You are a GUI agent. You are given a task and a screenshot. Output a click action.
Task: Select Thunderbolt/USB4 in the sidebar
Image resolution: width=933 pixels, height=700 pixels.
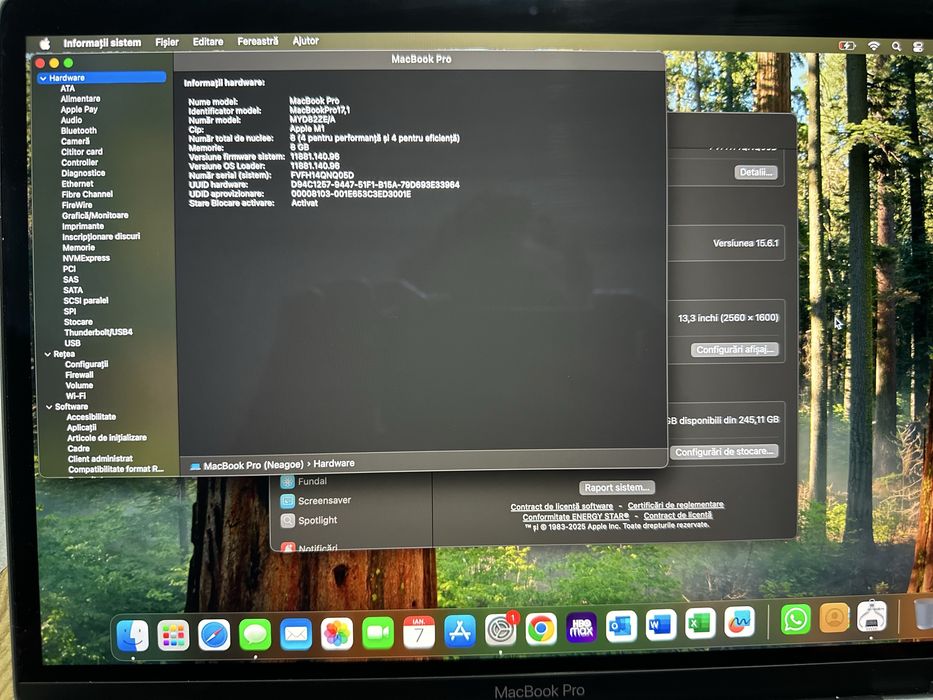[x=98, y=332]
